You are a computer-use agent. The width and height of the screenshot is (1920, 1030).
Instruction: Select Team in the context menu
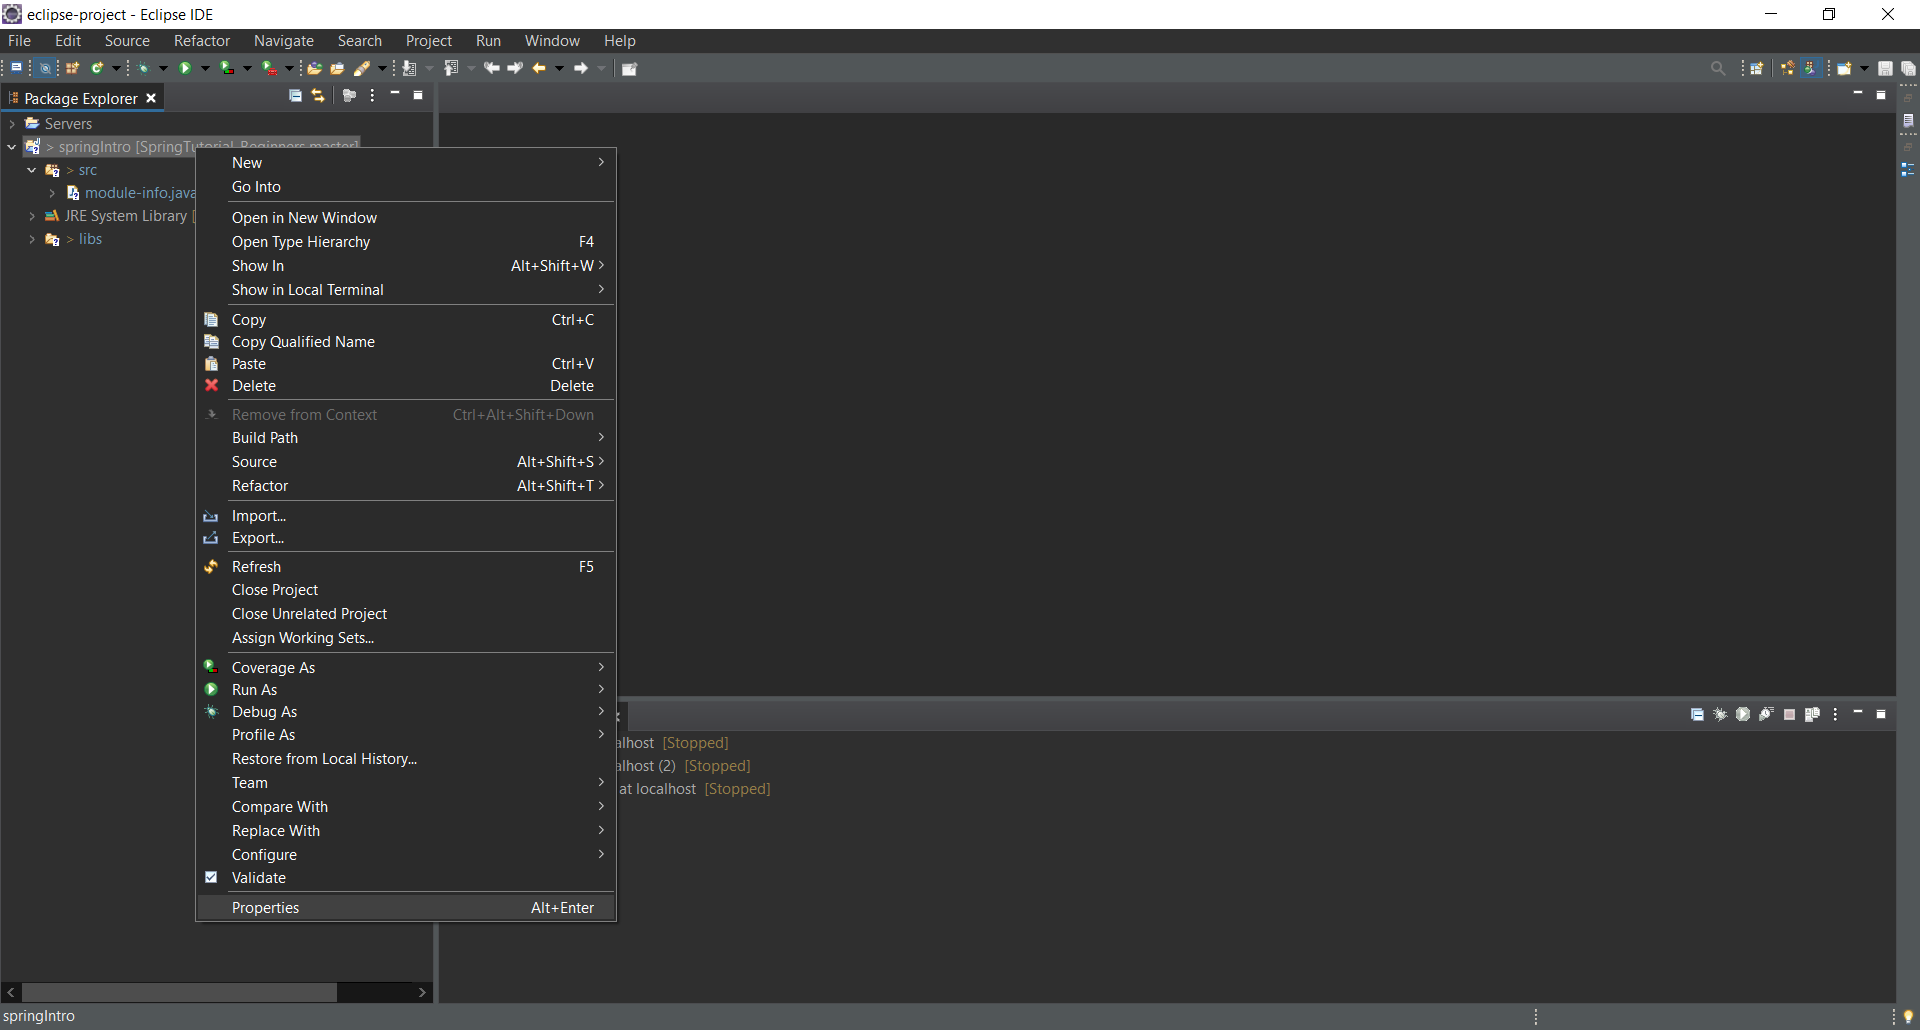[x=406, y=783]
